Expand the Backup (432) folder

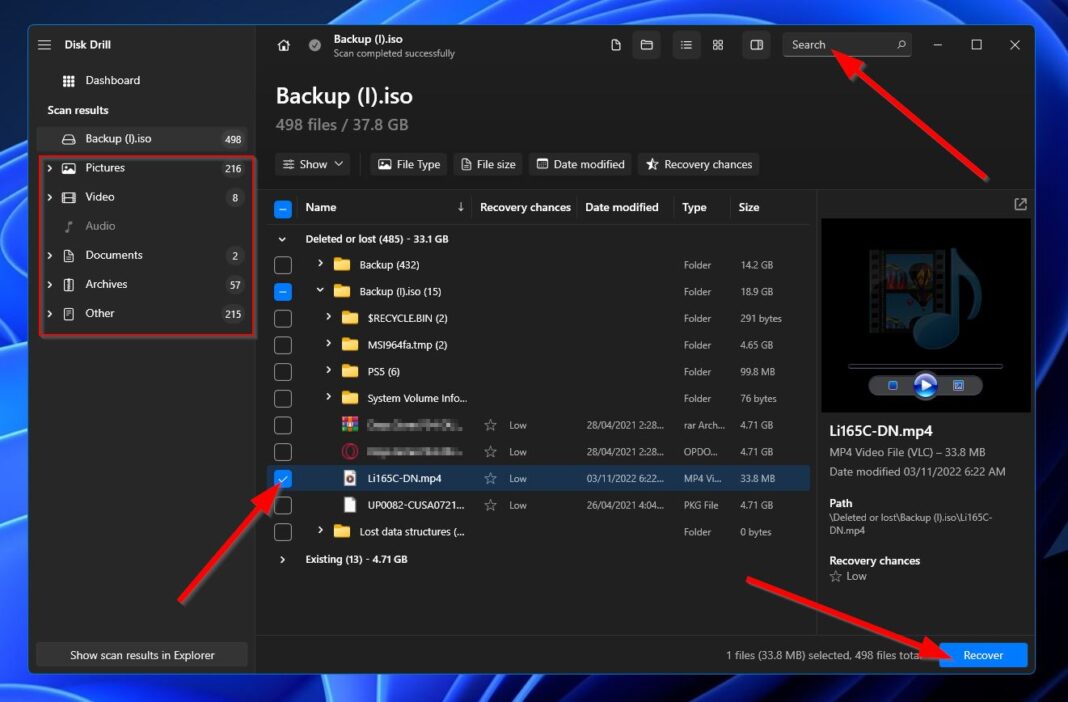pos(320,264)
